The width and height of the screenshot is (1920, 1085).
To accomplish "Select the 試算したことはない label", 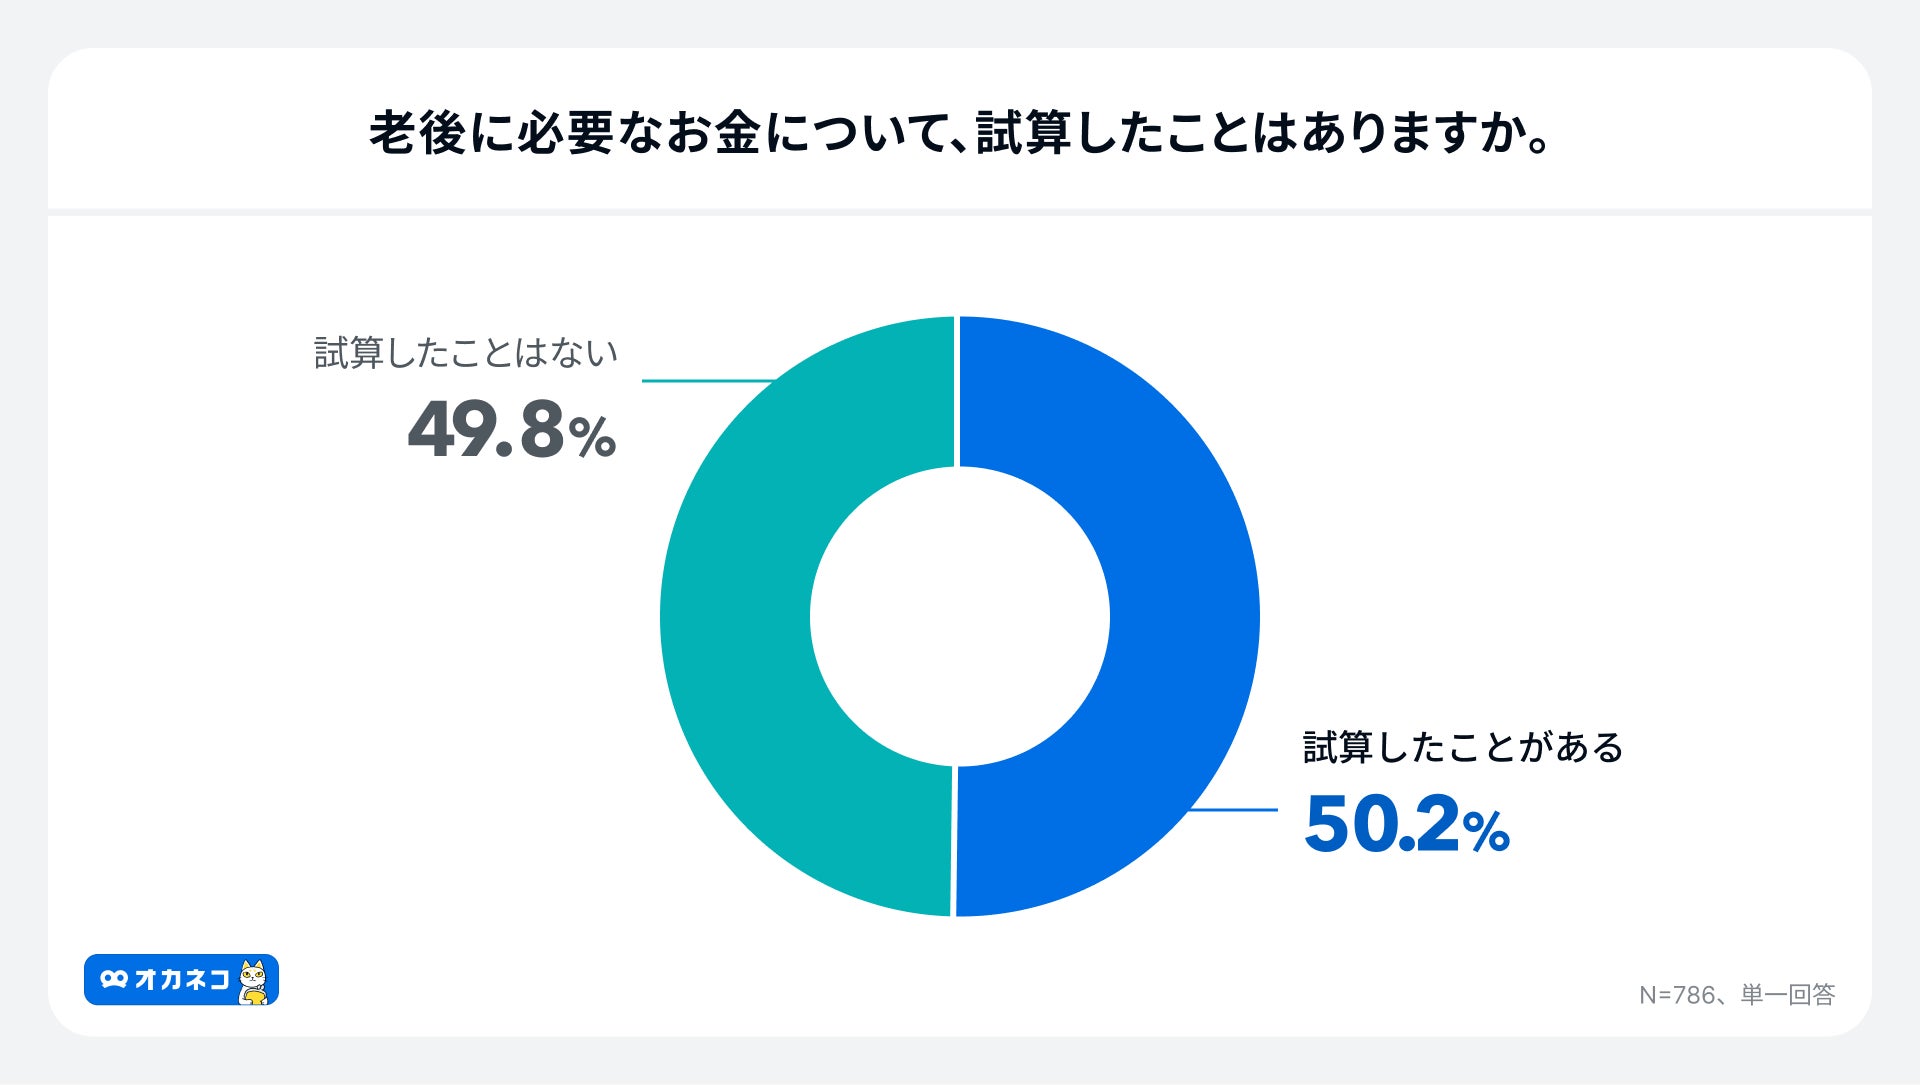I will pyautogui.click(x=466, y=353).
